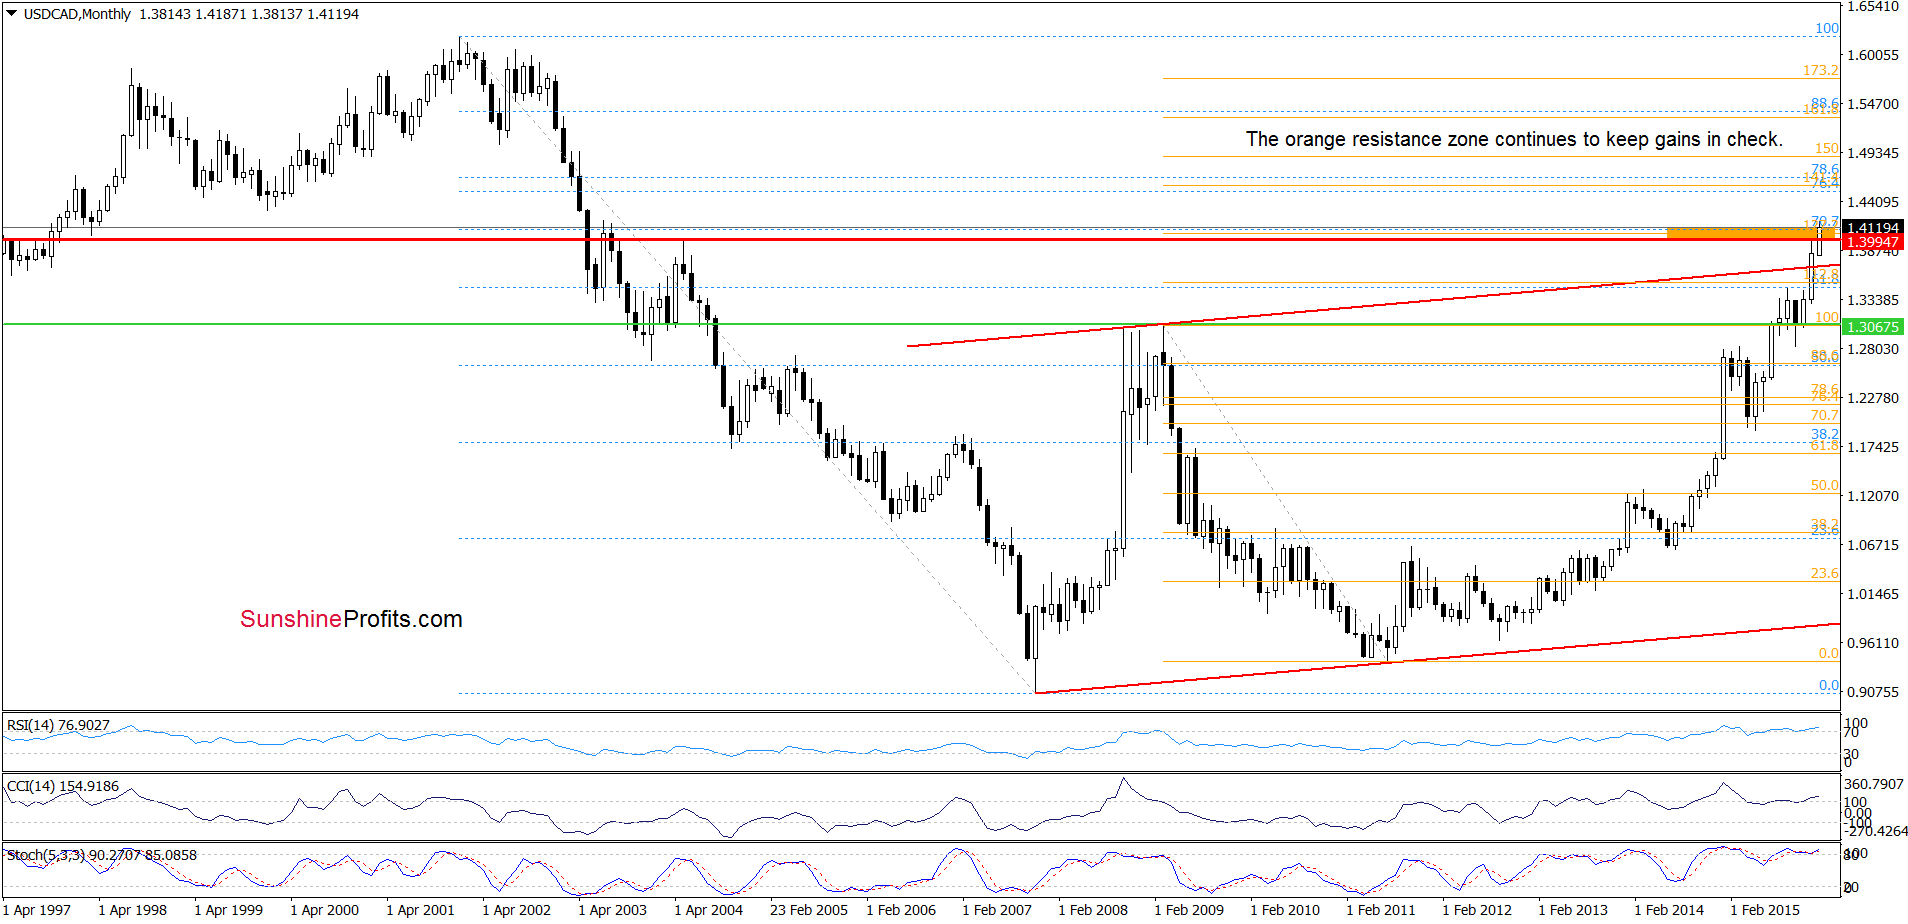Image resolution: width=1908 pixels, height=924 pixels.
Task: Click the OHLC value 1.41871
Action: point(221,14)
